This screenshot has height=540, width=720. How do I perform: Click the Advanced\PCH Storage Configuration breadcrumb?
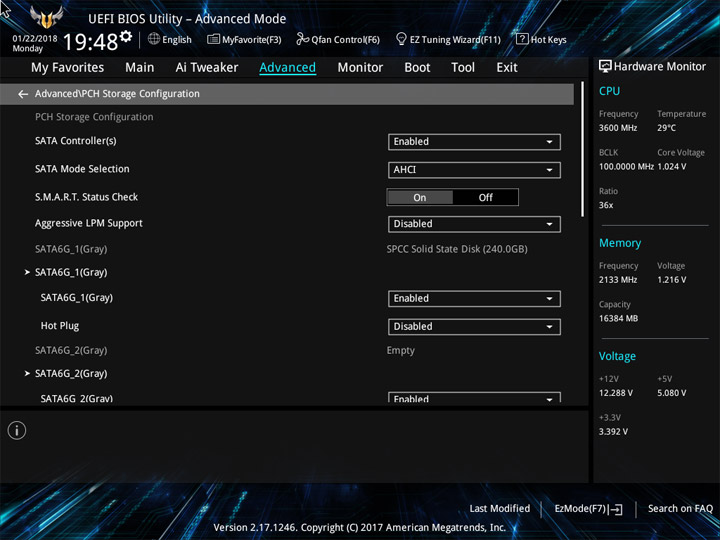tap(117, 94)
